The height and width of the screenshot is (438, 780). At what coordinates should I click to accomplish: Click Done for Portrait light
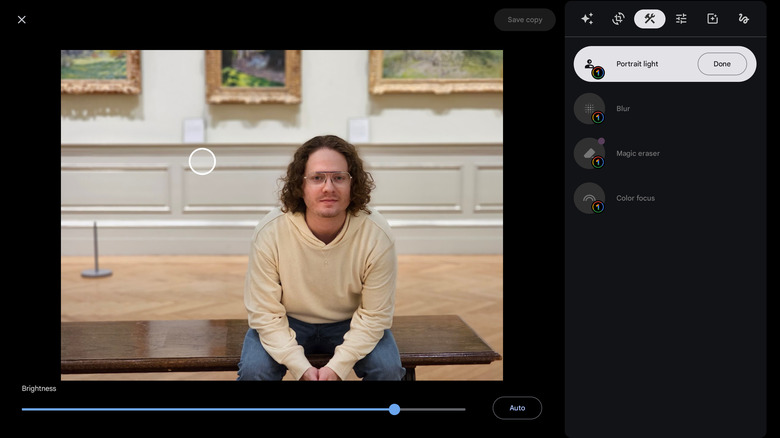[722, 64]
